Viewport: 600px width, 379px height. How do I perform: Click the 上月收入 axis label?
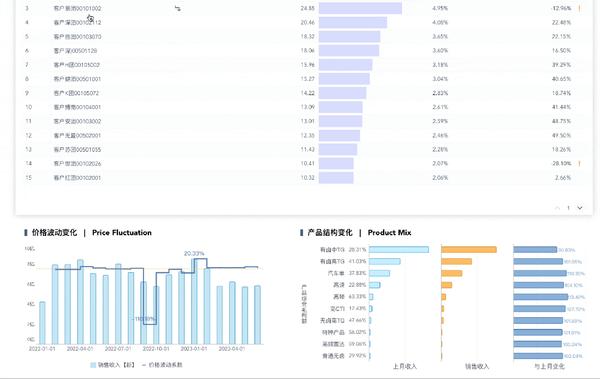click(404, 366)
